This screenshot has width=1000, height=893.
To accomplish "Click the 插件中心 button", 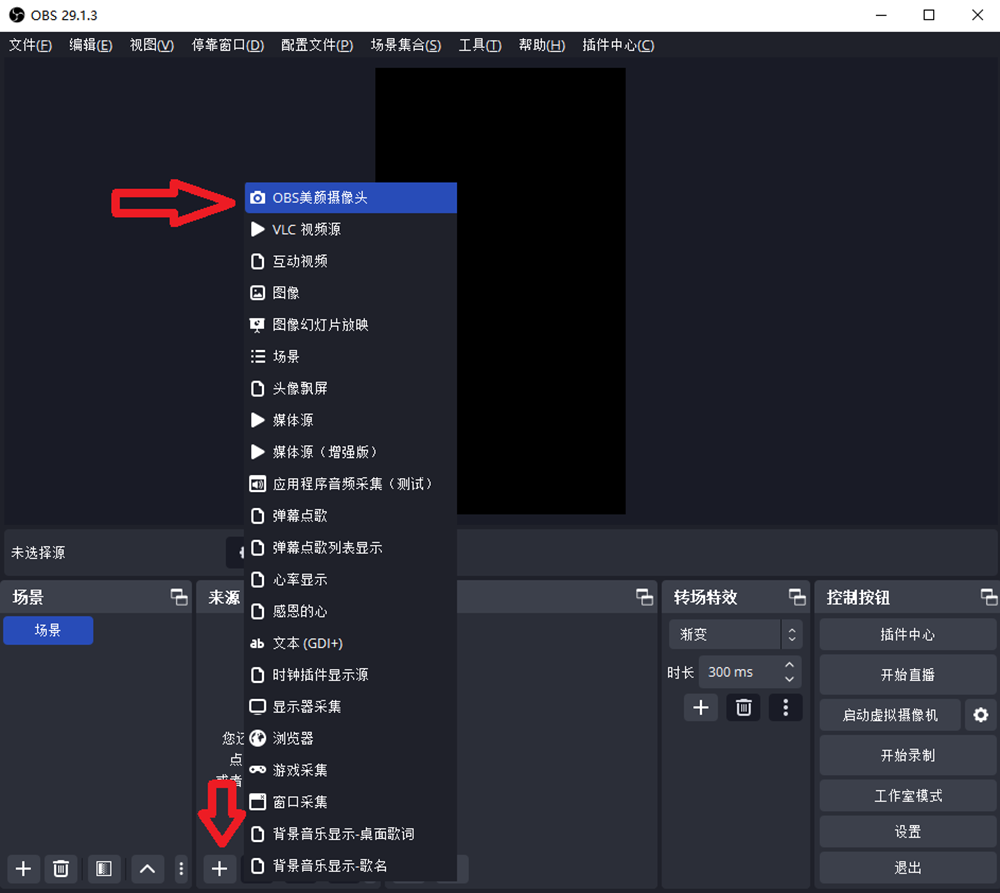I will coord(906,634).
